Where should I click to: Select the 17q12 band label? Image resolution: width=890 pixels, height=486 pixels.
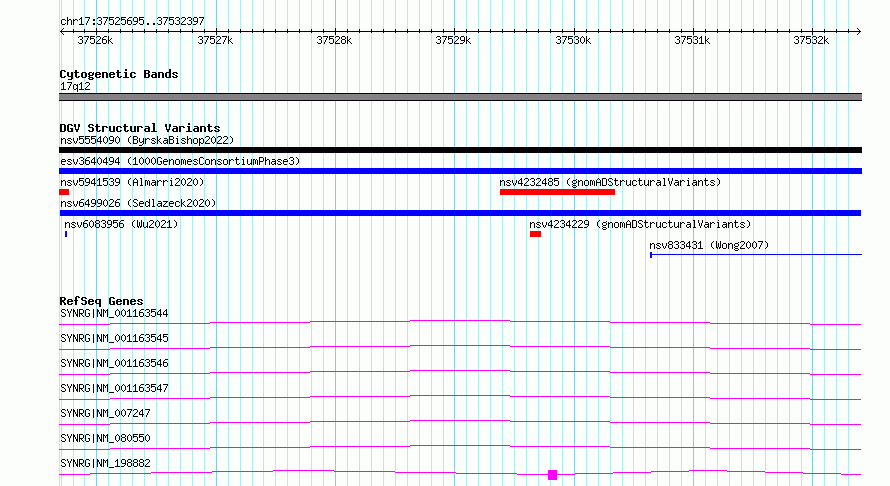coord(75,86)
